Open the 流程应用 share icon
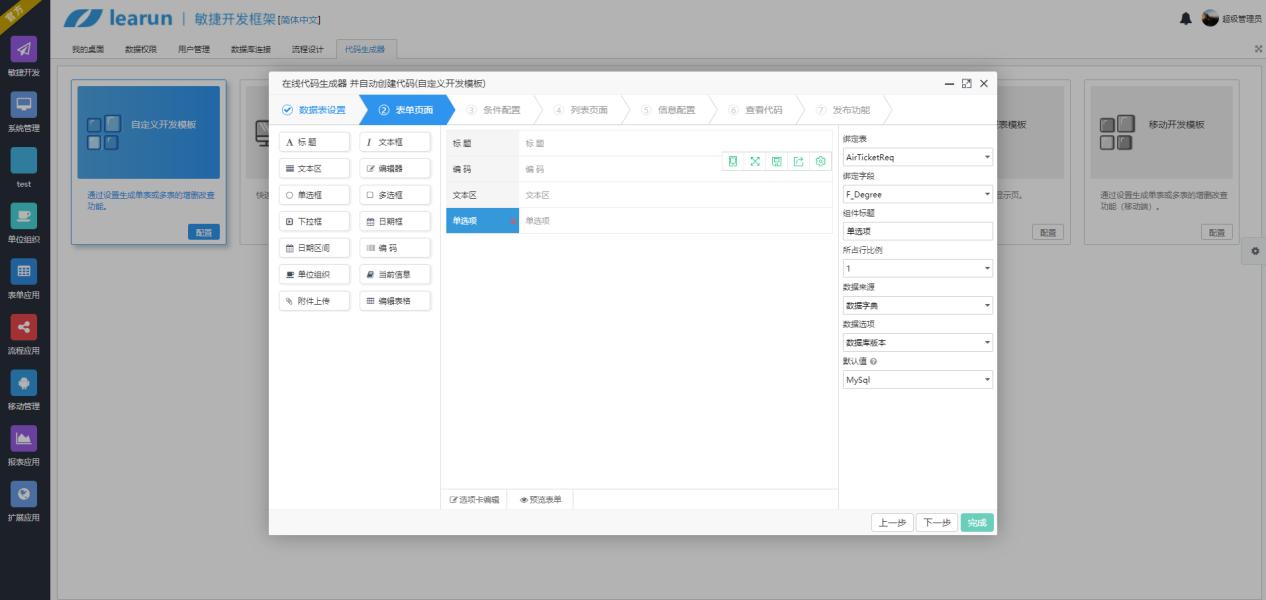 tap(23, 327)
